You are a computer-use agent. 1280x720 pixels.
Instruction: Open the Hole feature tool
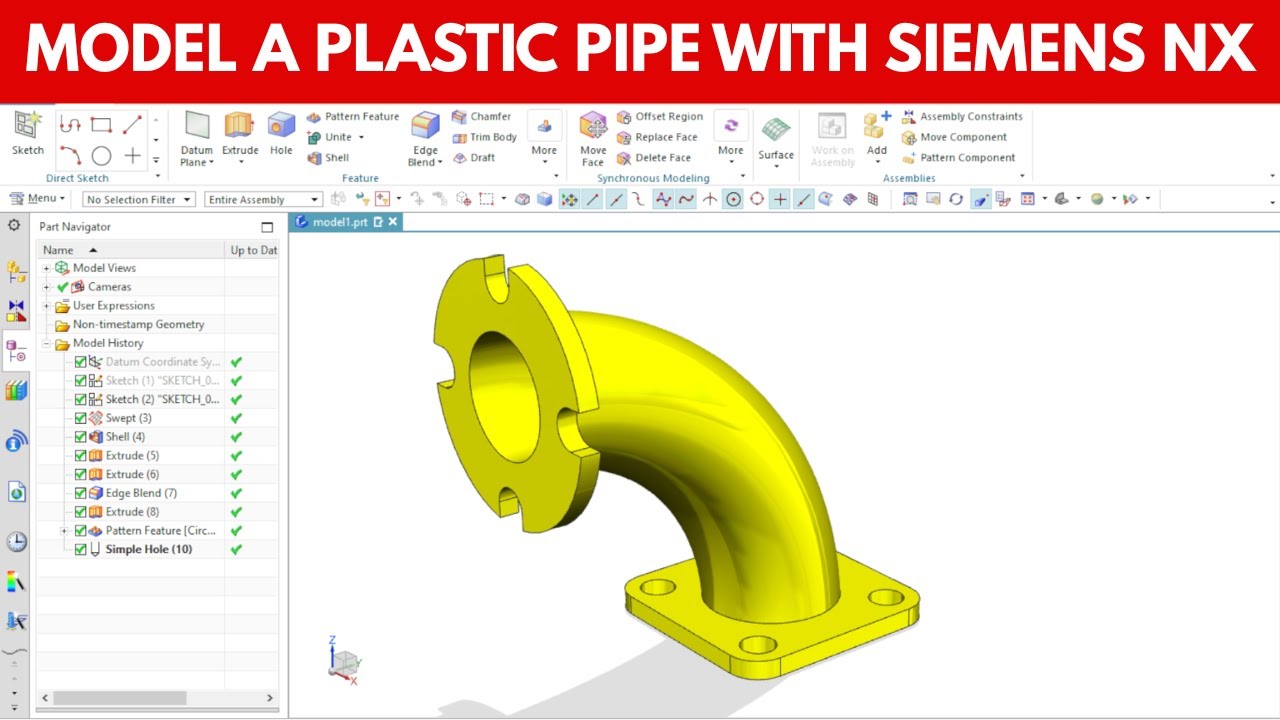pyautogui.click(x=282, y=133)
